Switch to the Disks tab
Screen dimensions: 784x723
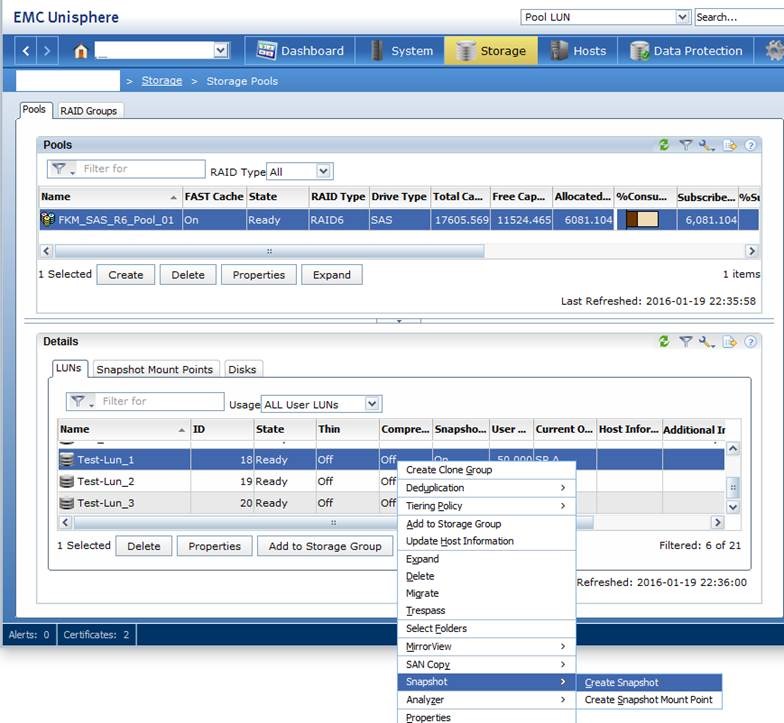pos(242,370)
